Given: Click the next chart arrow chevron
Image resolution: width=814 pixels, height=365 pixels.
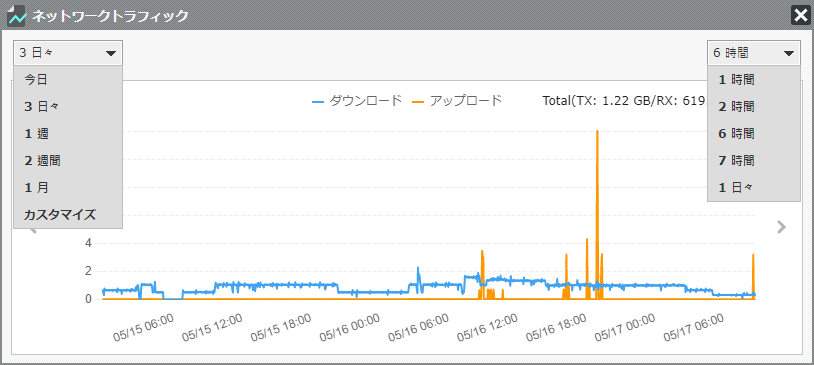Looking at the screenshot, I should (x=781, y=227).
